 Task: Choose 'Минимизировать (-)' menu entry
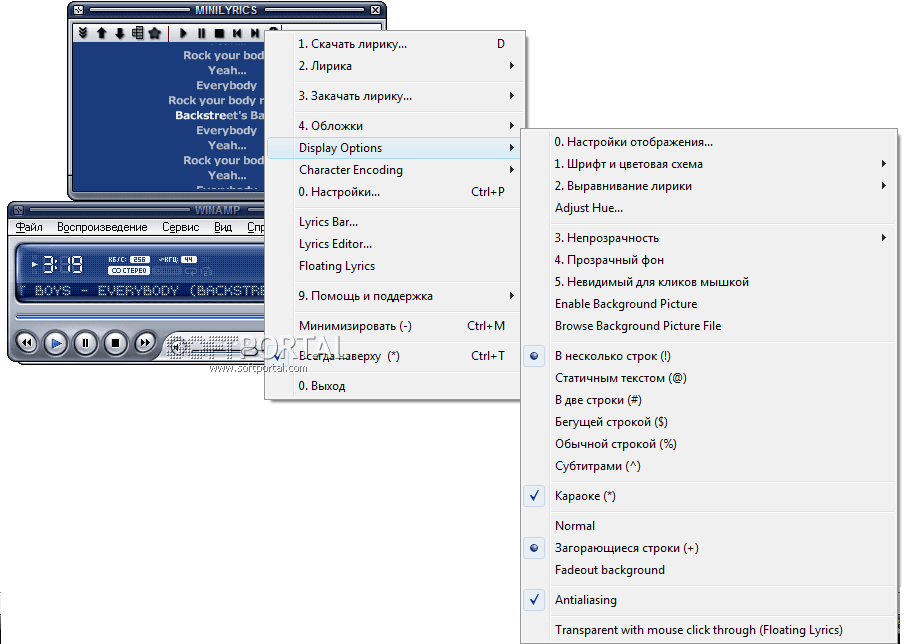pos(394,325)
